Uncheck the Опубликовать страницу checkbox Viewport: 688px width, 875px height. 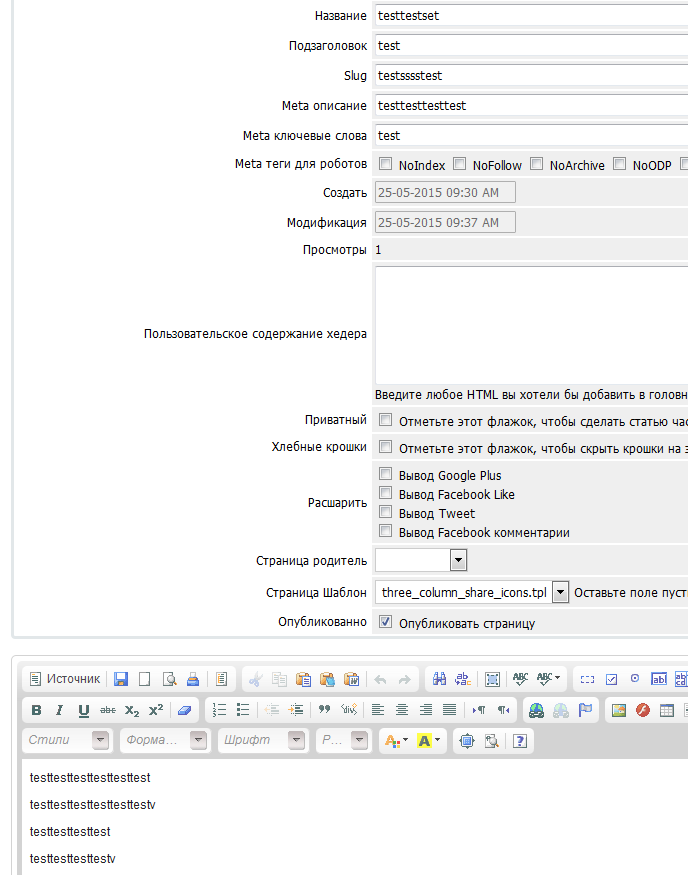(x=386, y=622)
